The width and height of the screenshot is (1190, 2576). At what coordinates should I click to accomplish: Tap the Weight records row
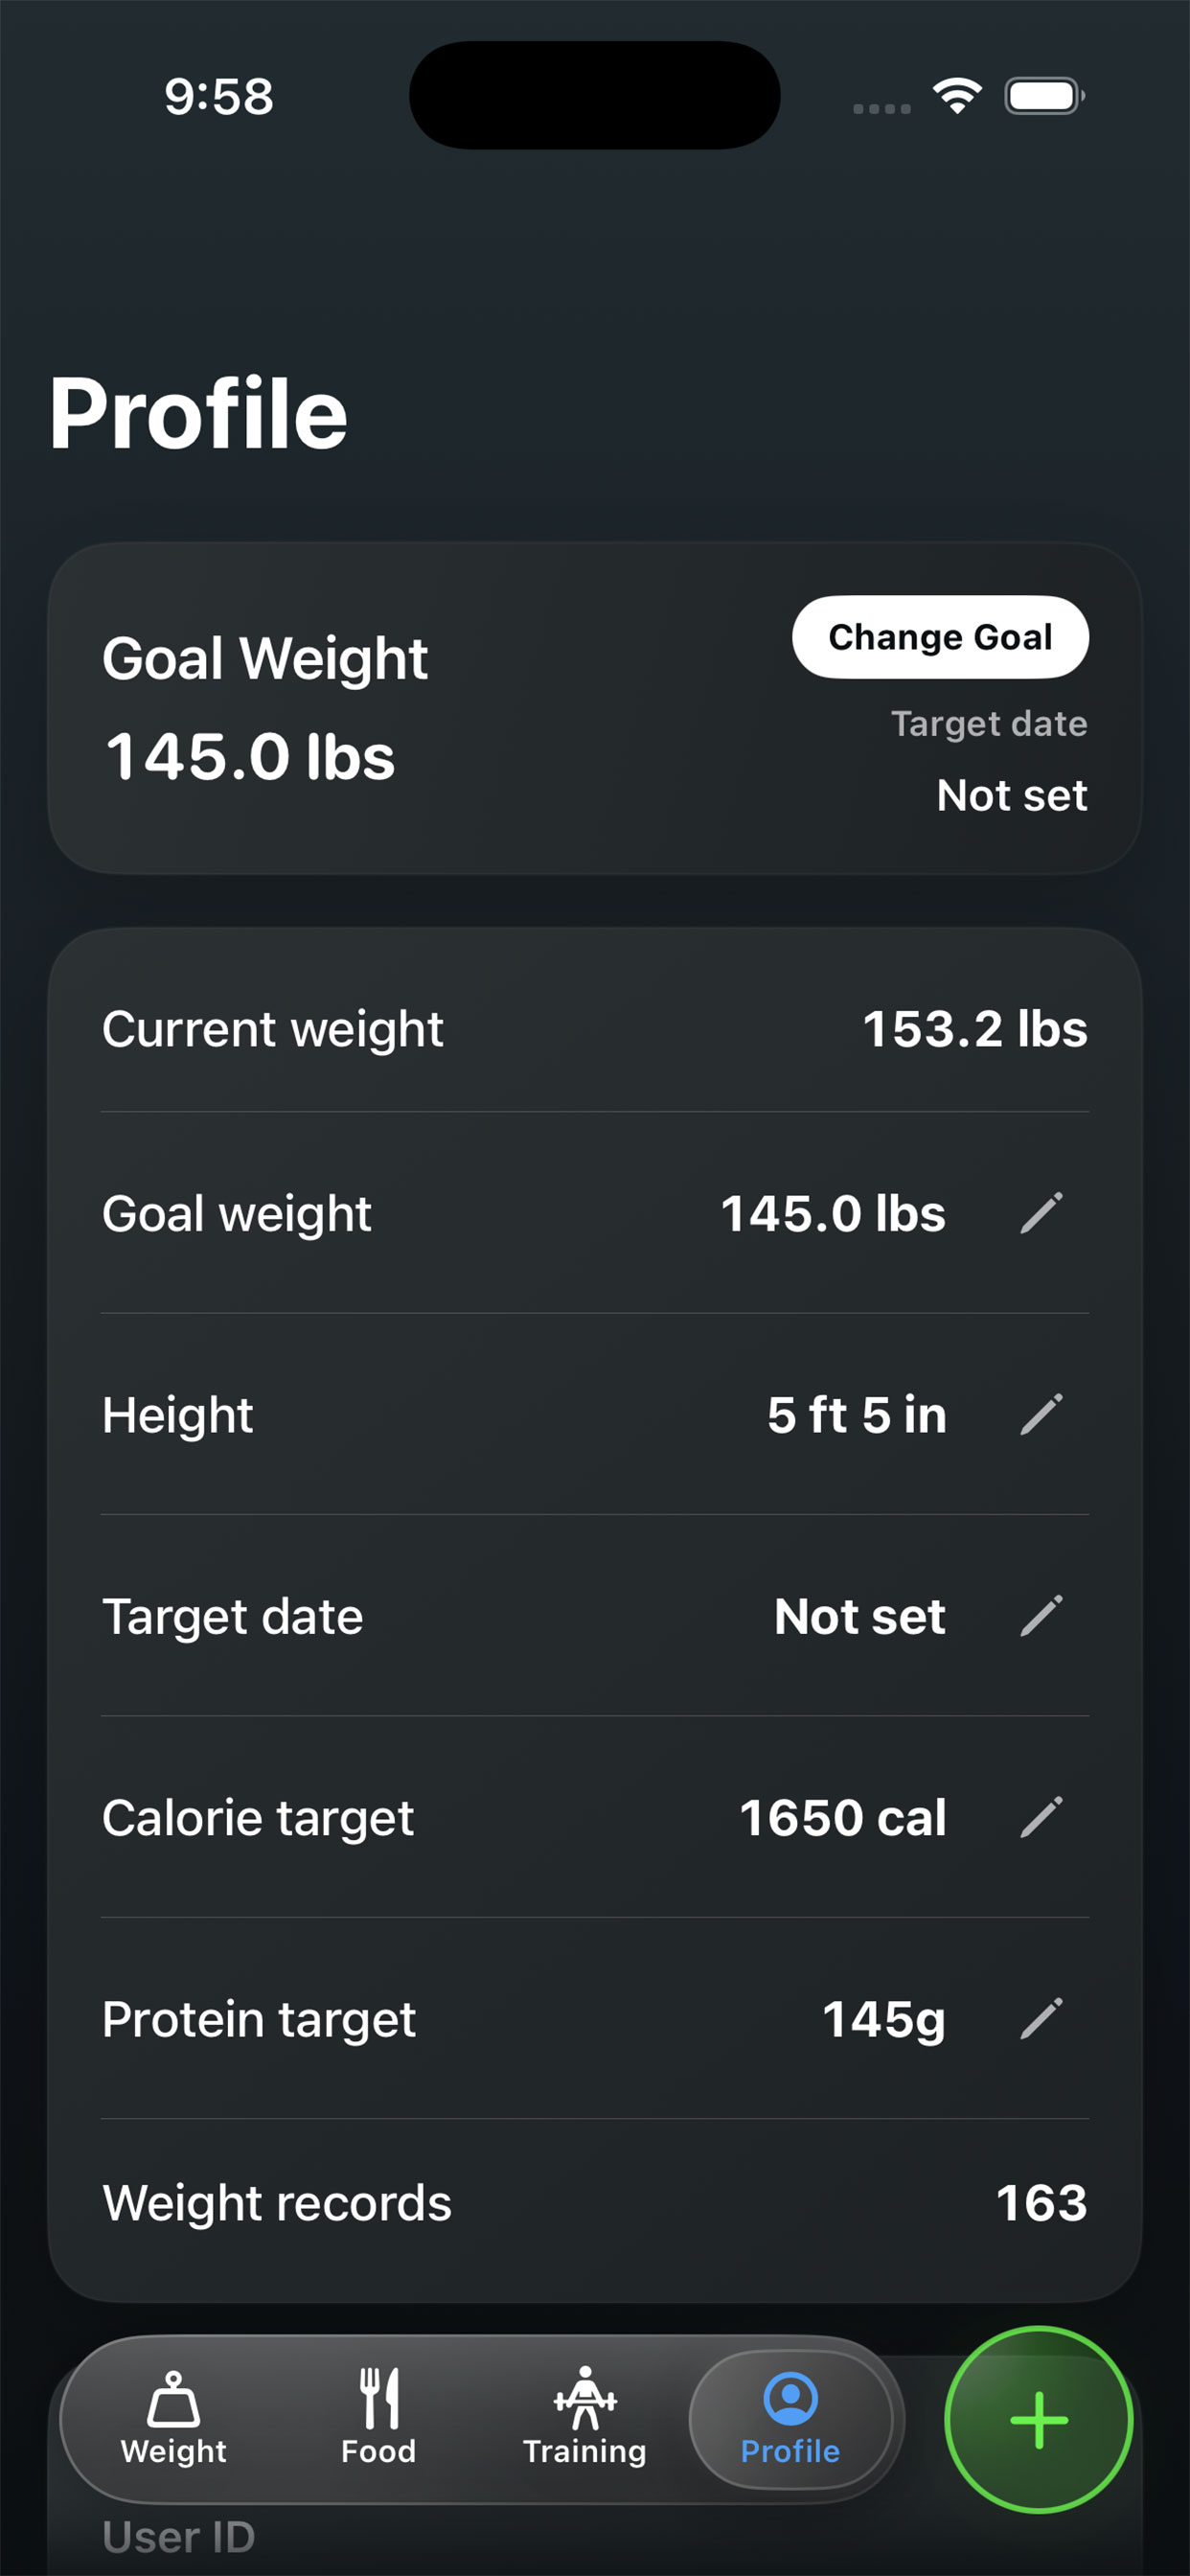click(x=595, y=2203)
